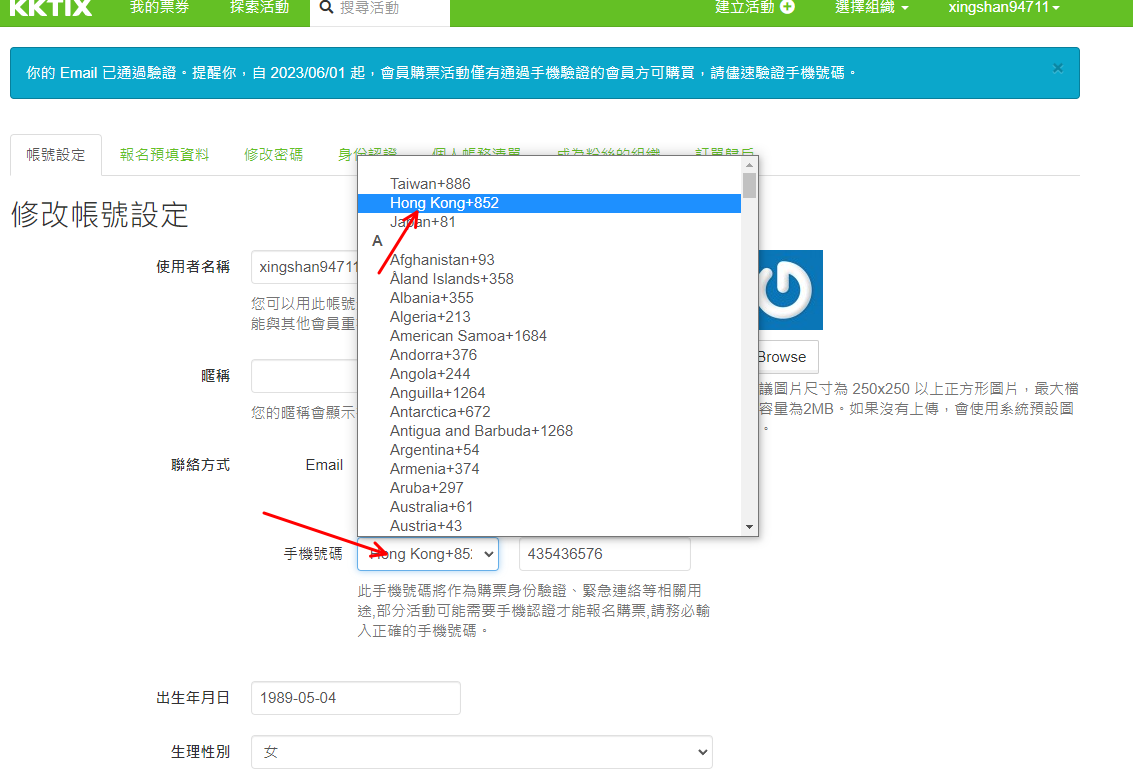The height and width of the screenshot is (784, 1133).
Task: Open the 選擇組織 dropdown menu
Action: [x=872, y=8]
